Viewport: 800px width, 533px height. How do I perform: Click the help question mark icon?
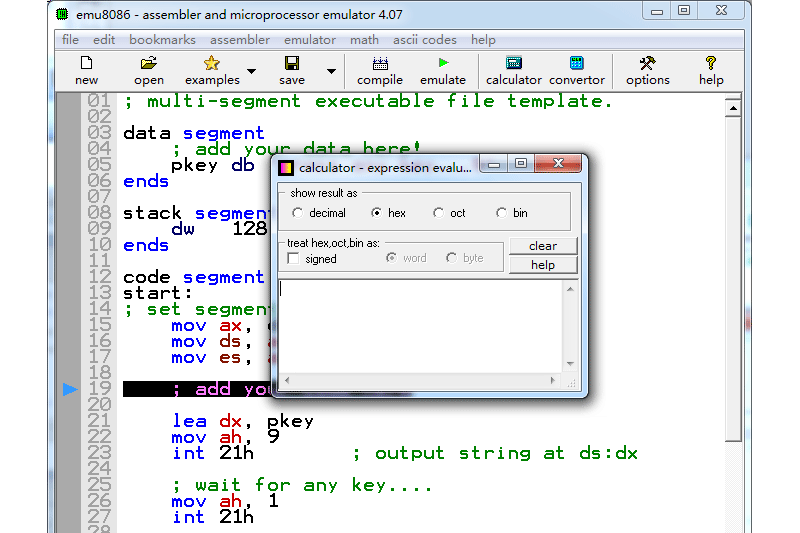(711, 63)
